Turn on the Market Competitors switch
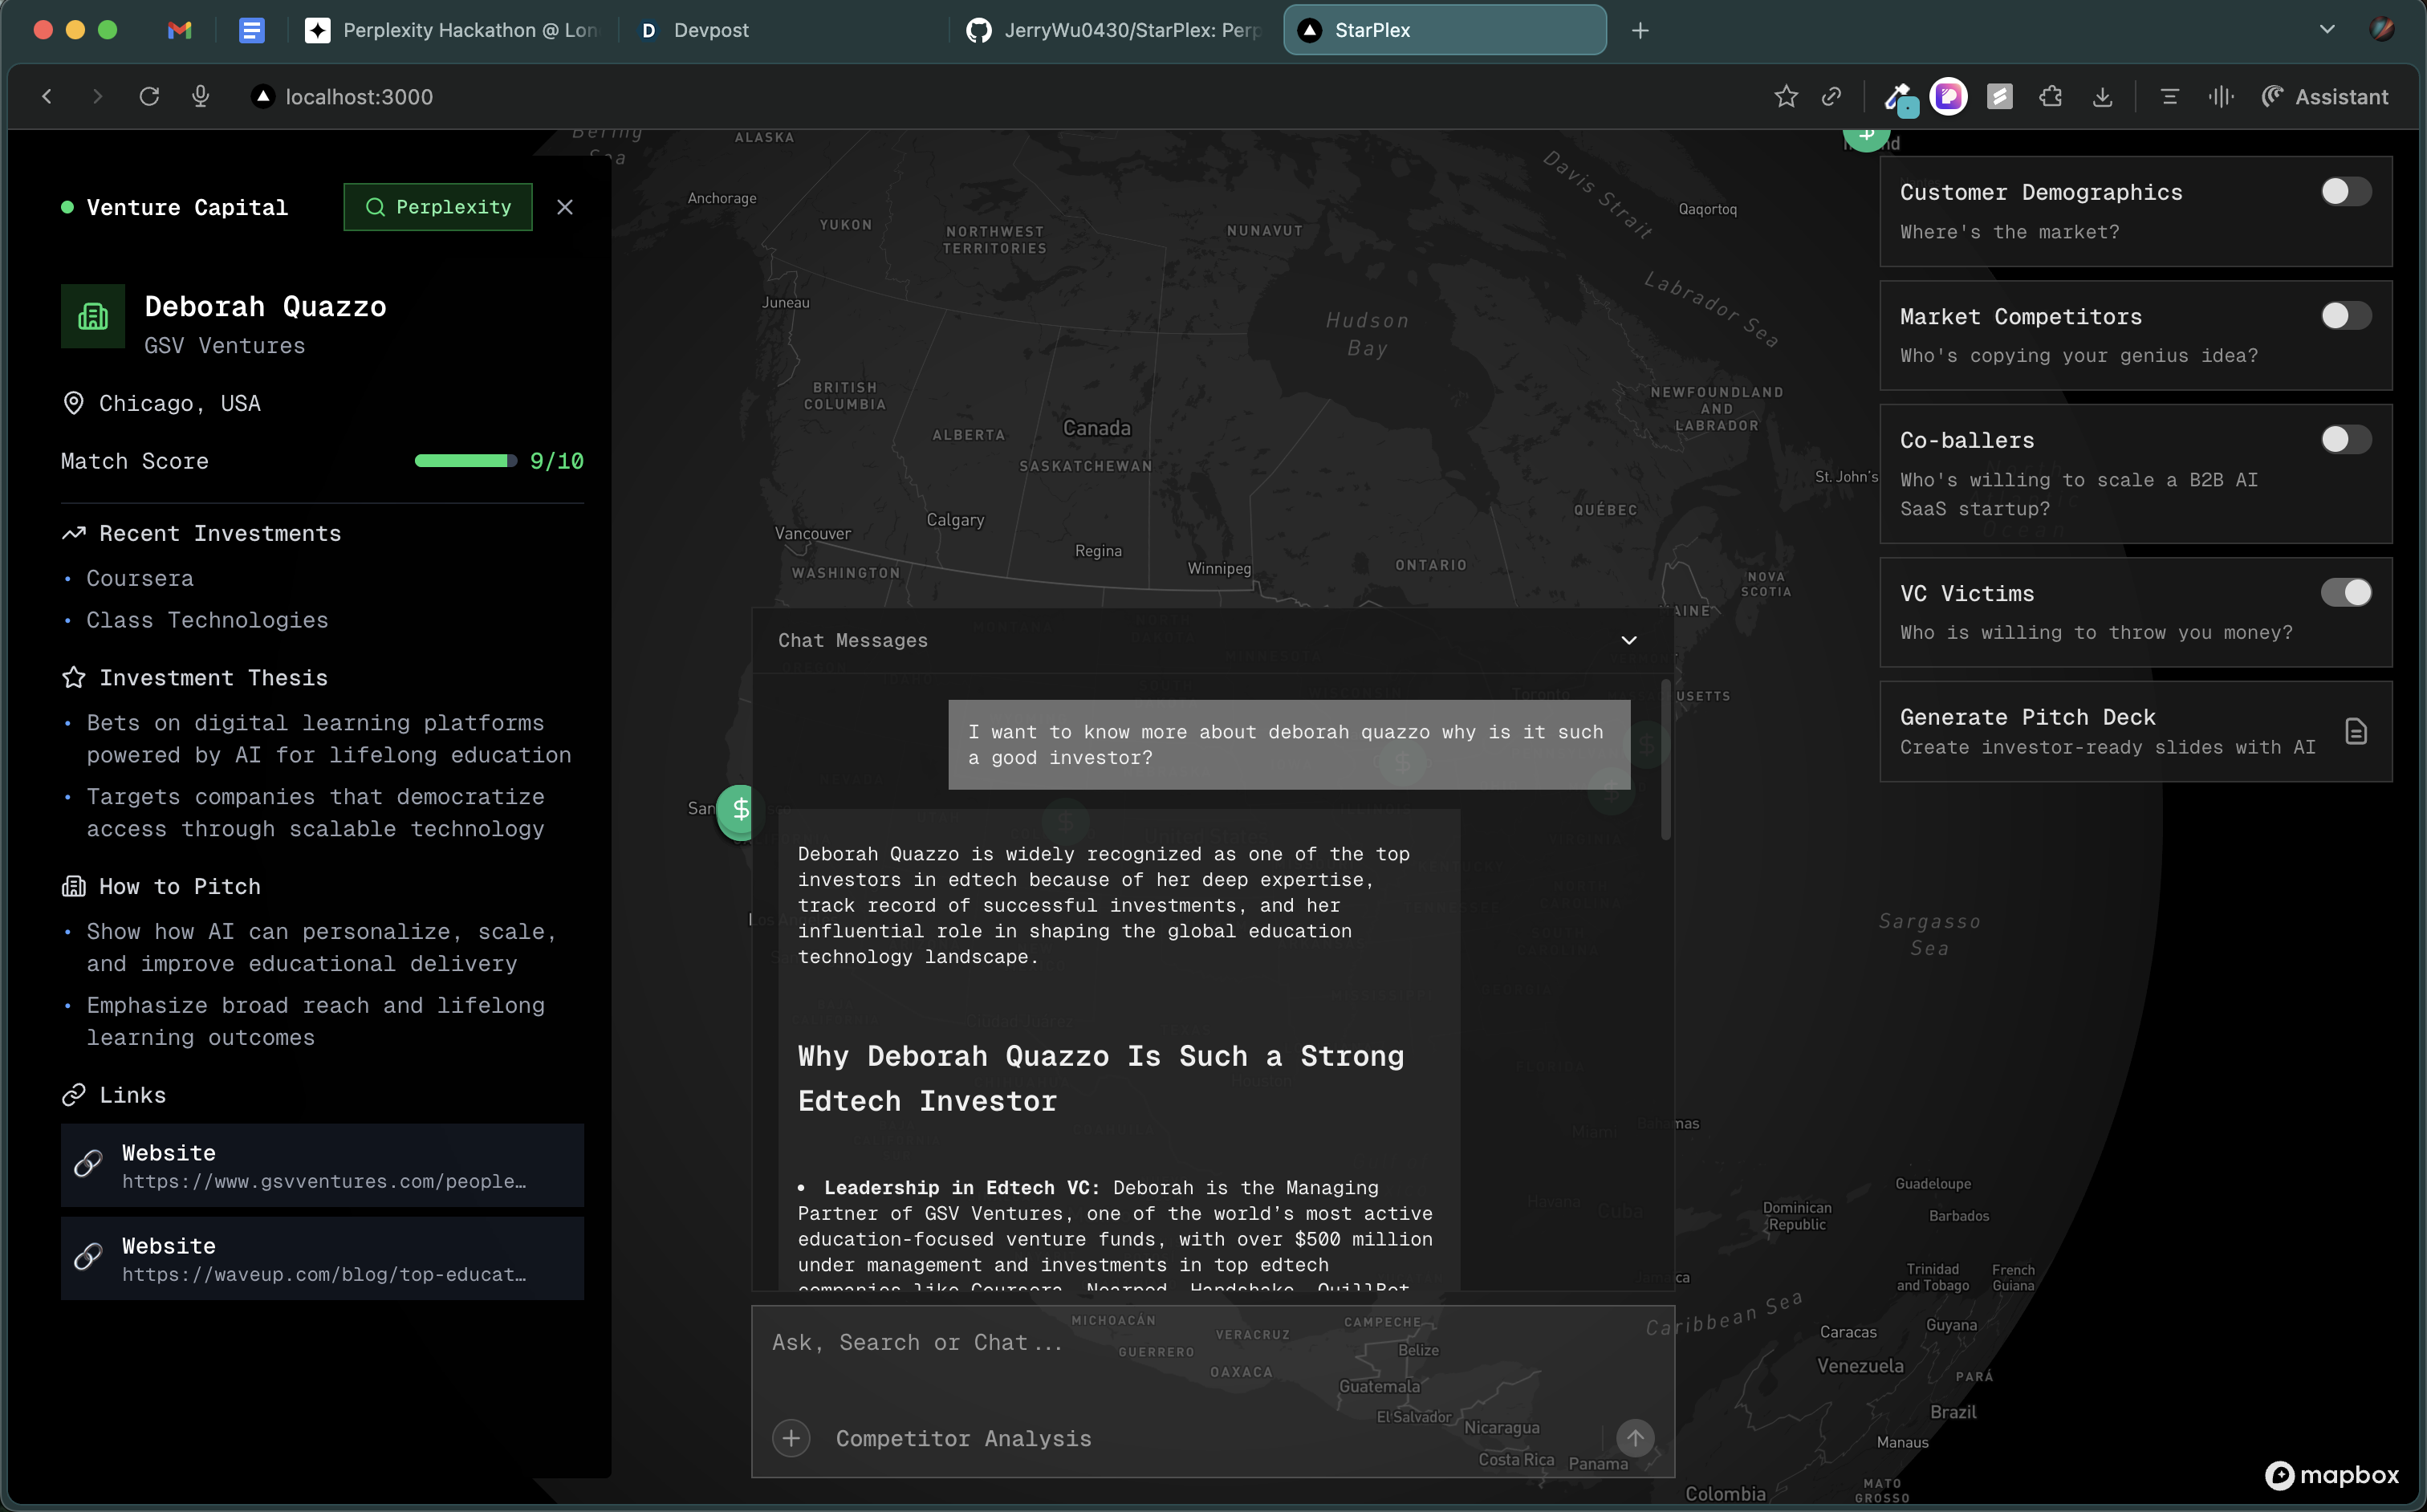The width and height of the screenshot is (2427, 1512). coord(2345,316)
